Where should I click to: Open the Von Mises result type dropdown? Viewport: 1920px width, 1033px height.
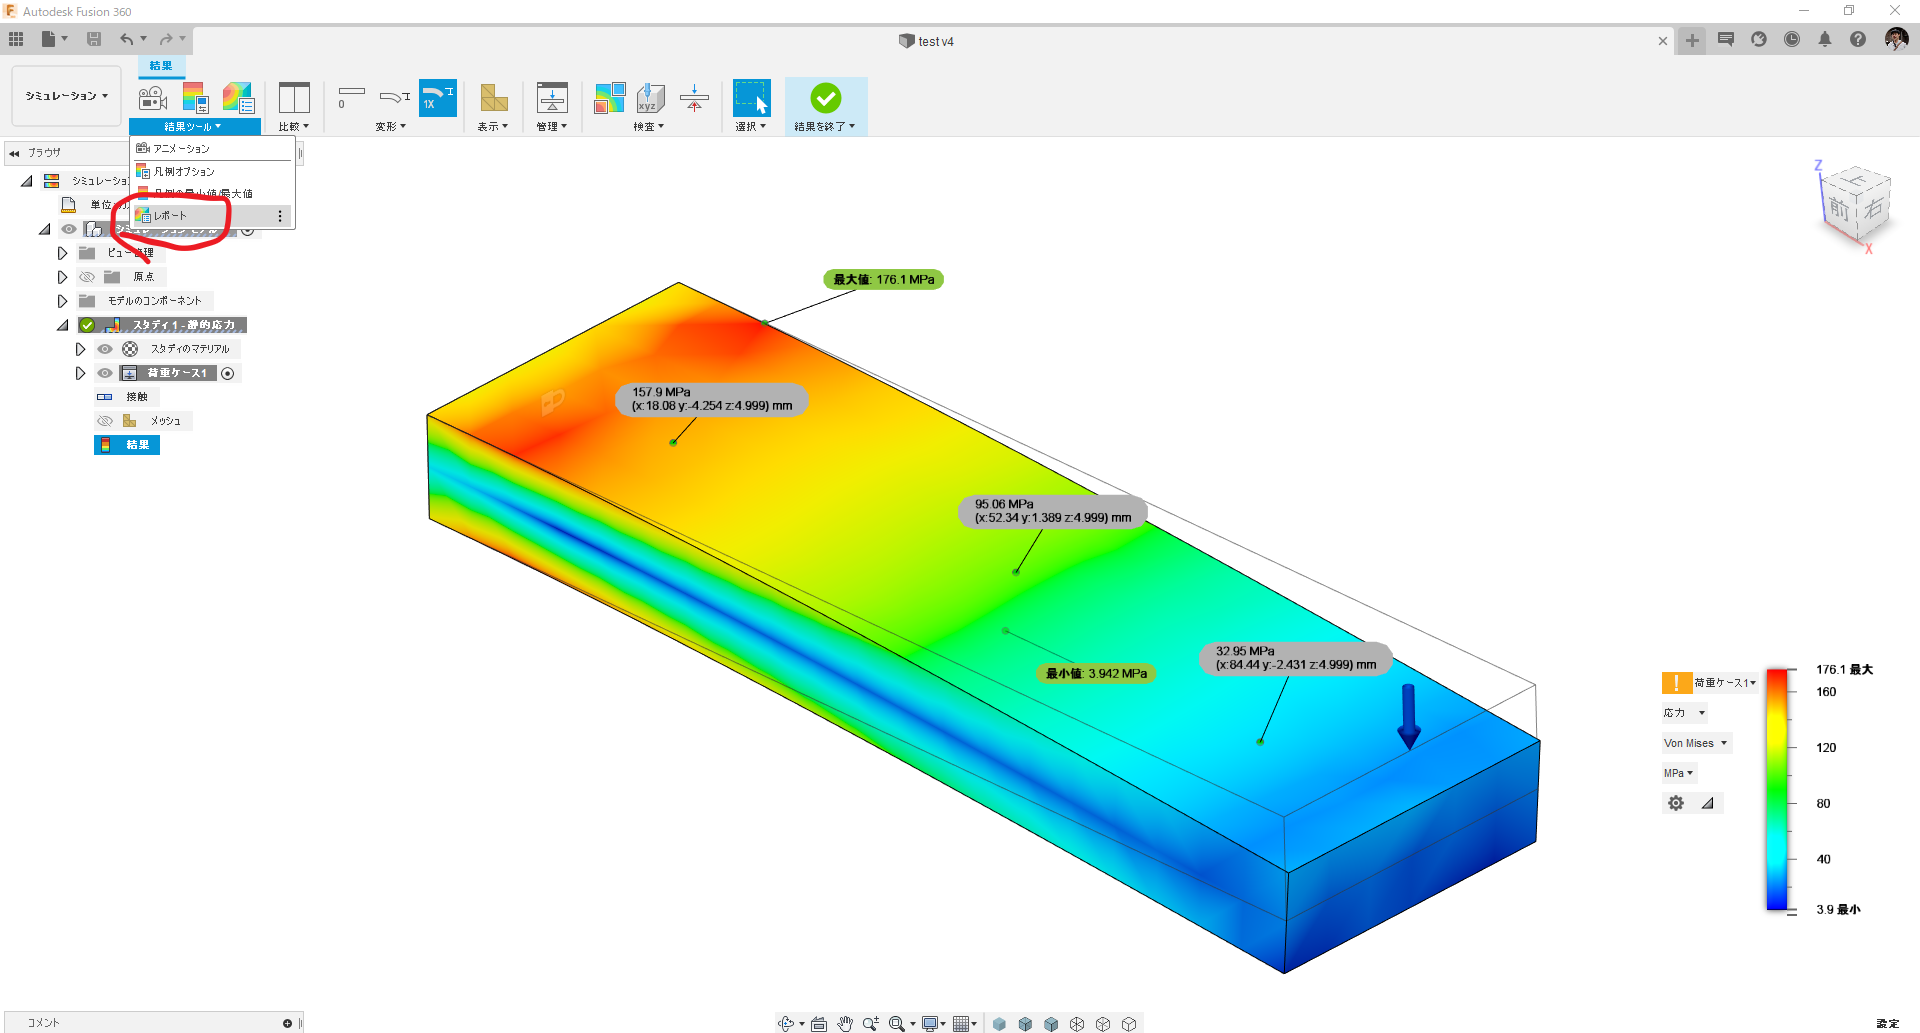[1695, 742]
